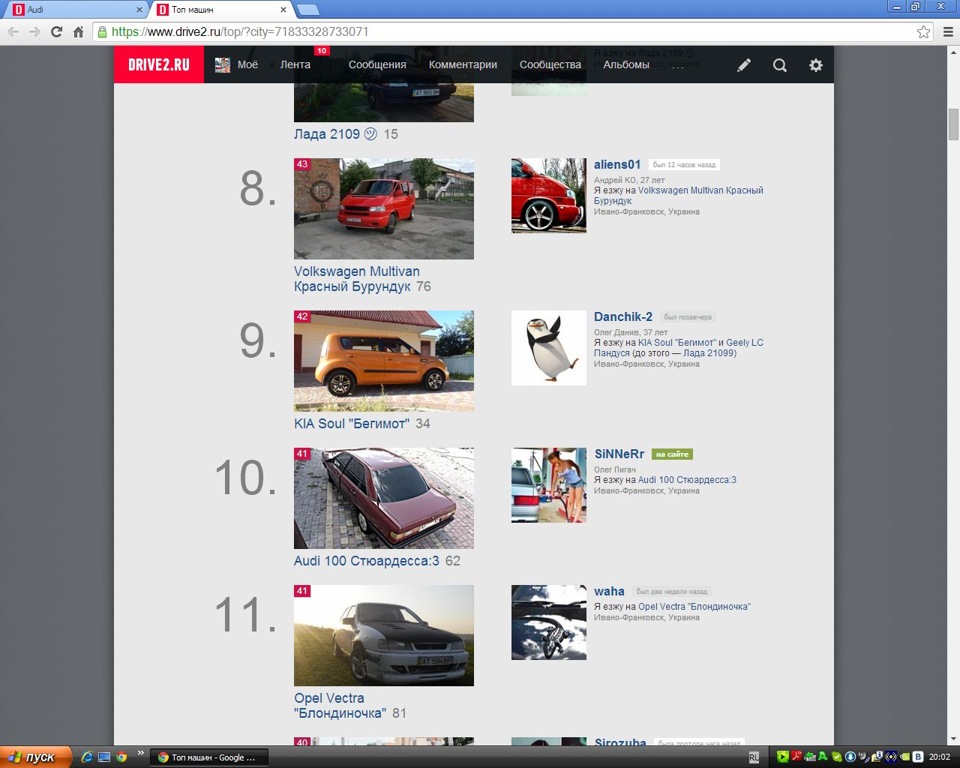This screenshot has height=768, width=960.
Task: Click aliens01 red van avatar
Action: tap(549, 196)
